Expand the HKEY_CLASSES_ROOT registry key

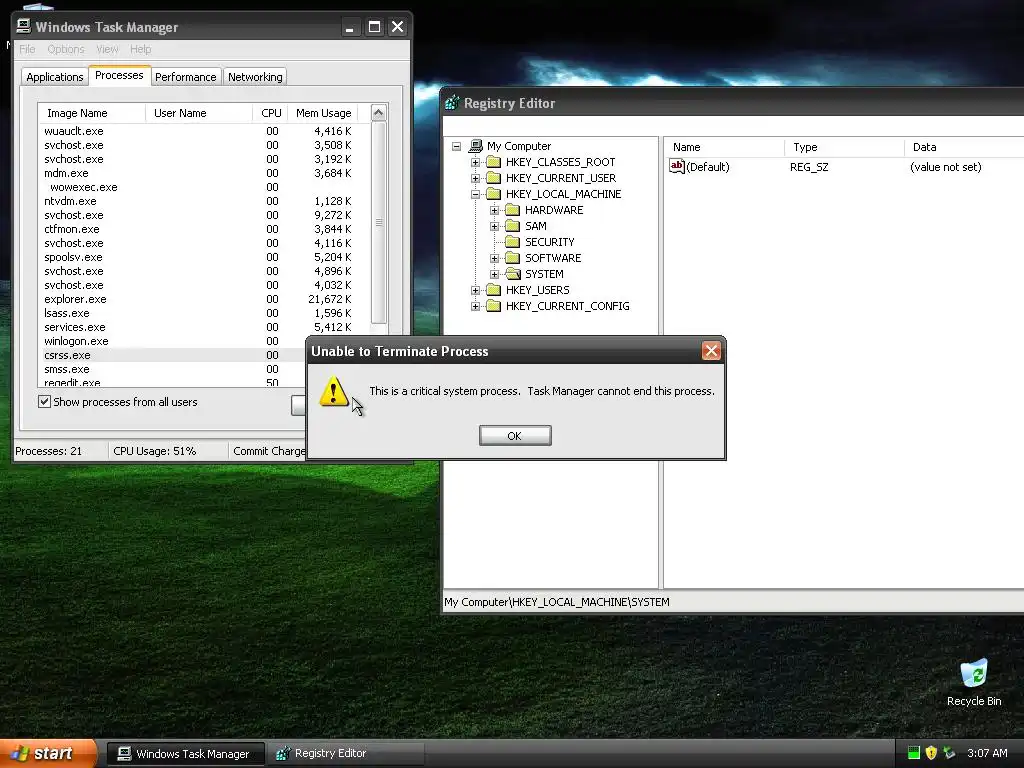[475, 162]
